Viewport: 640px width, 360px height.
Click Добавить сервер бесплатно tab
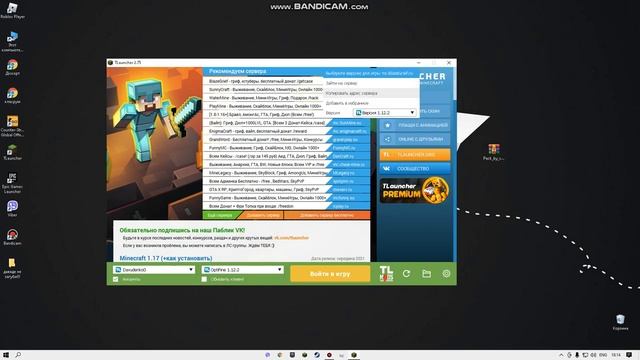pos(327,215)
